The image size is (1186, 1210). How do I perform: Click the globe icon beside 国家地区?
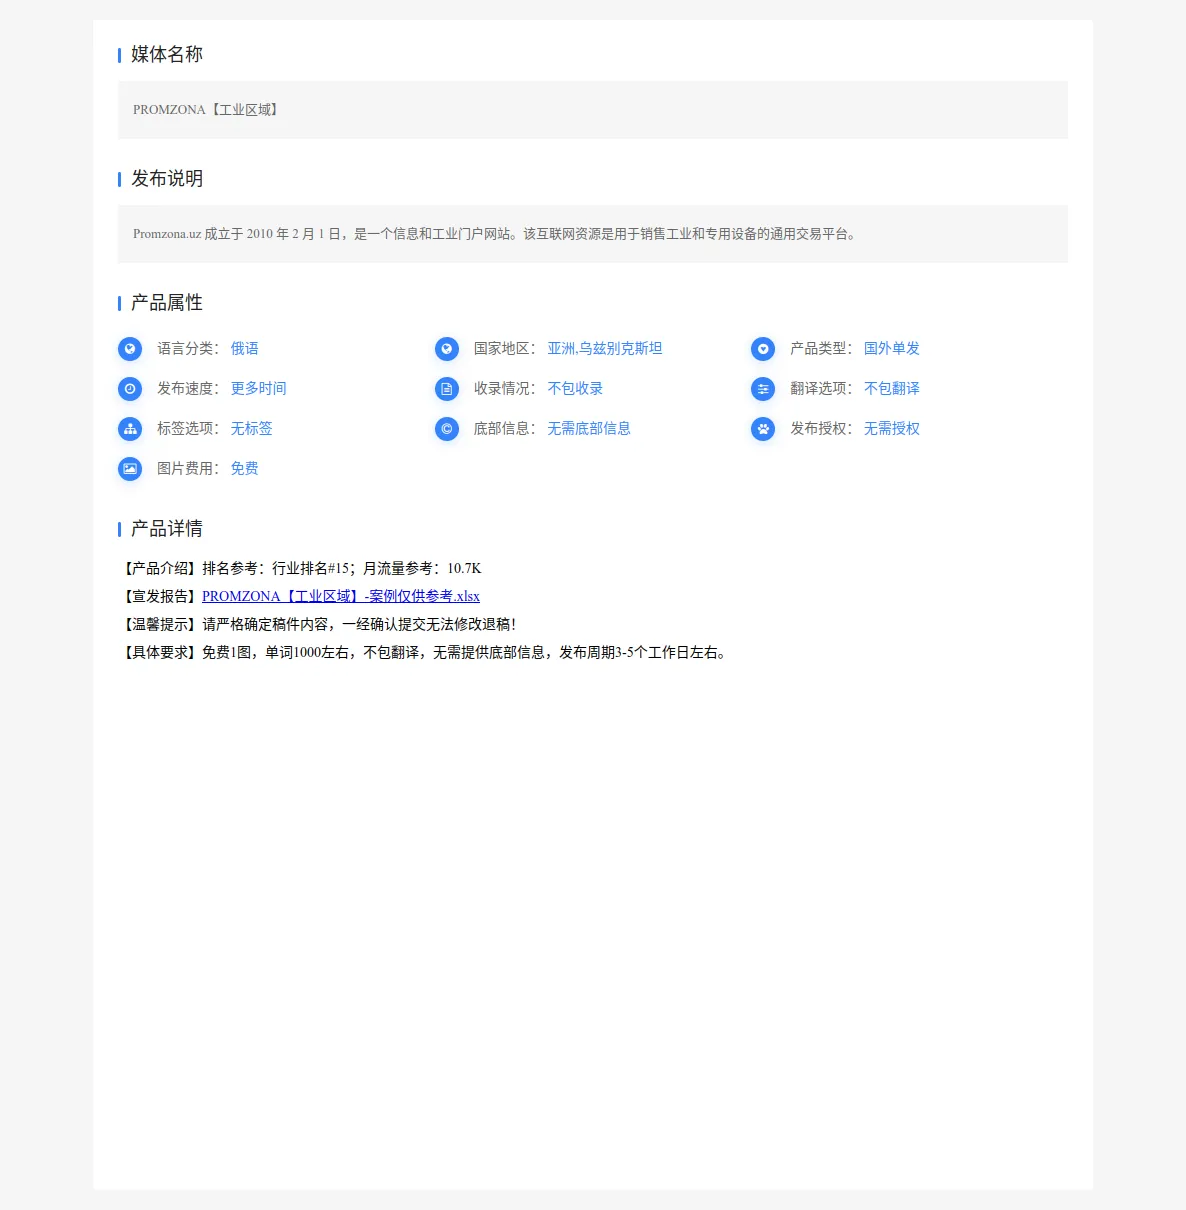pos(447,349)
